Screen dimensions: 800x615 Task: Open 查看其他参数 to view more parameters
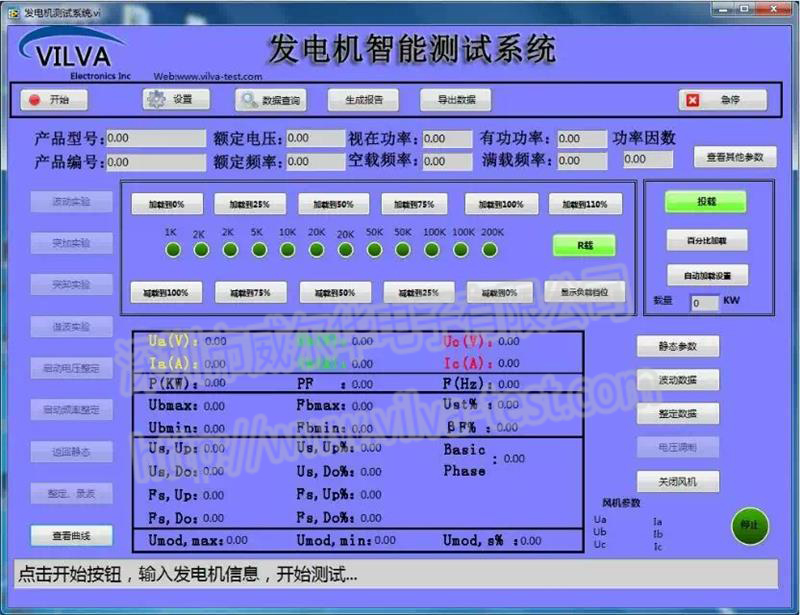click(734, 157)
